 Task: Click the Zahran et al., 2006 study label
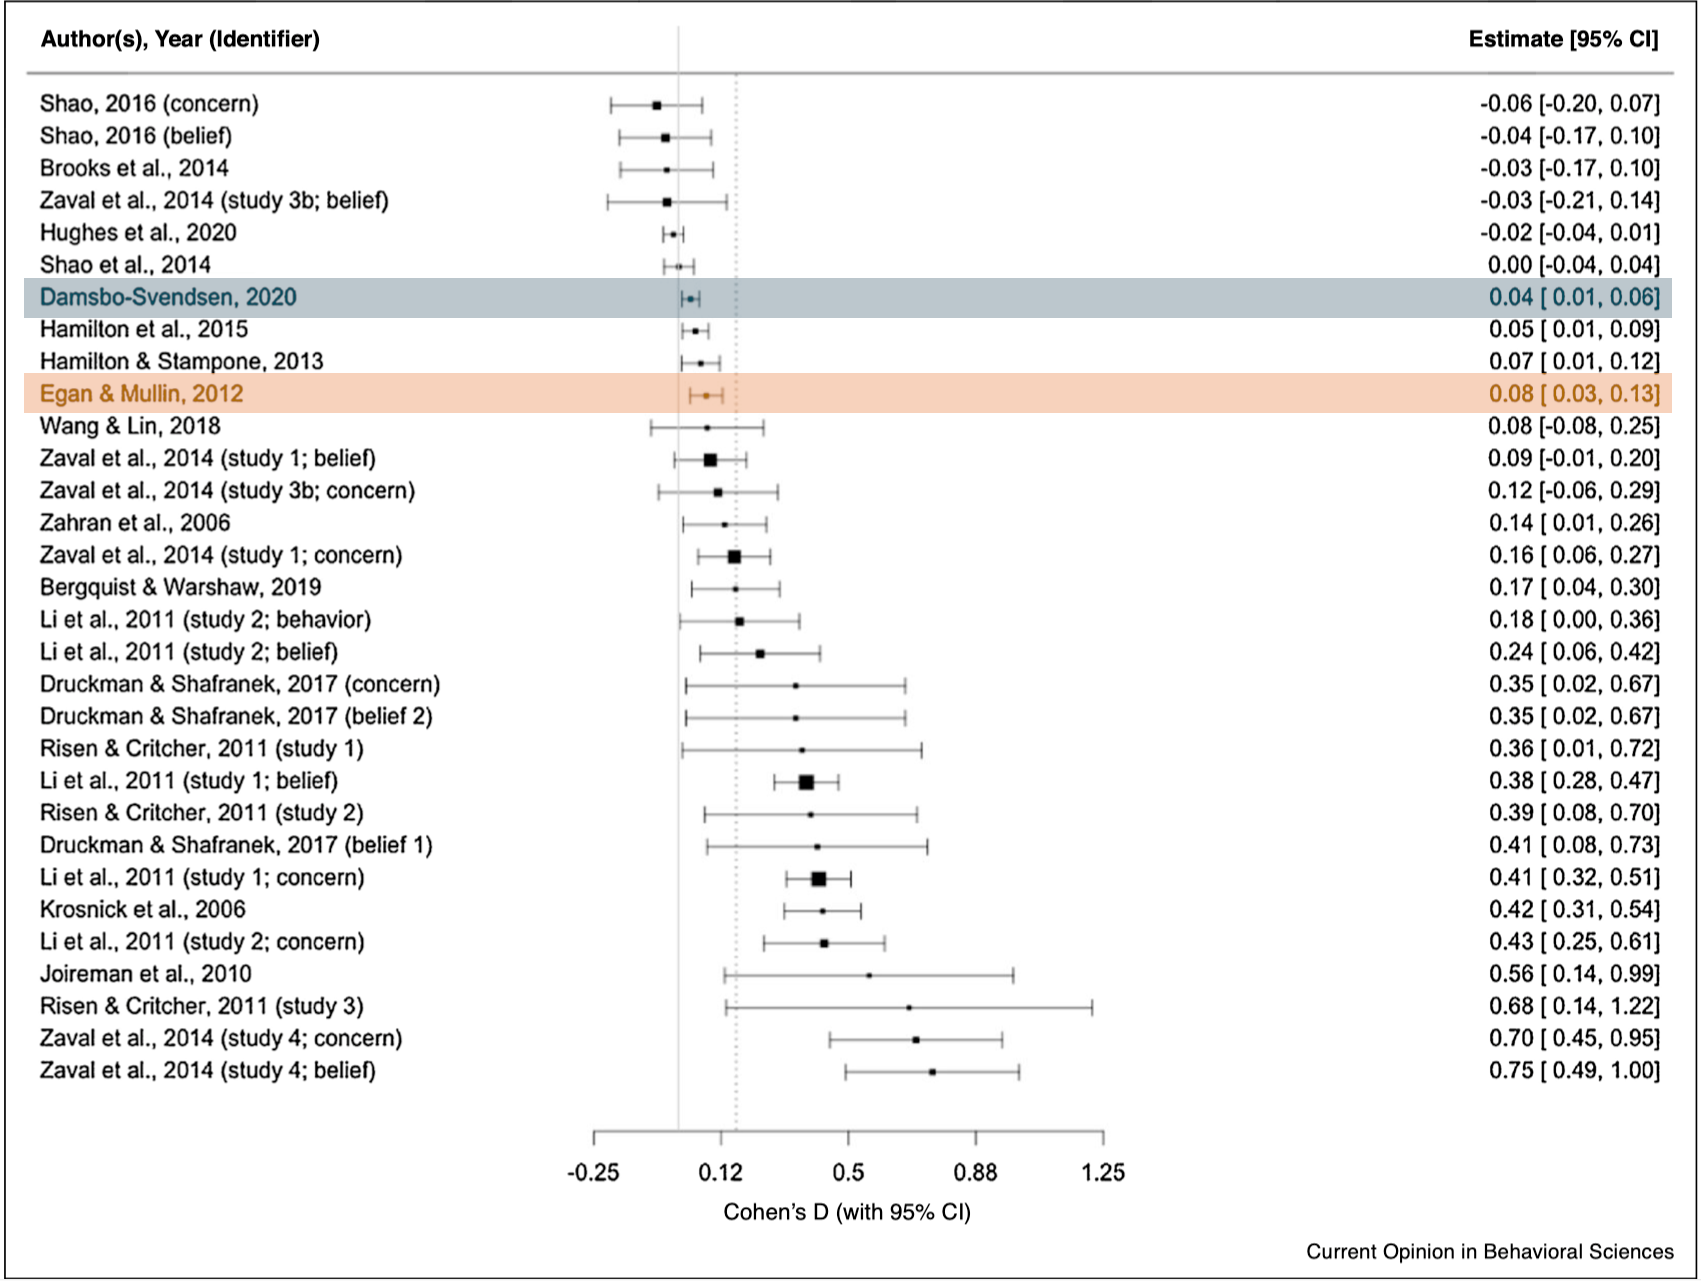point(135,522)
